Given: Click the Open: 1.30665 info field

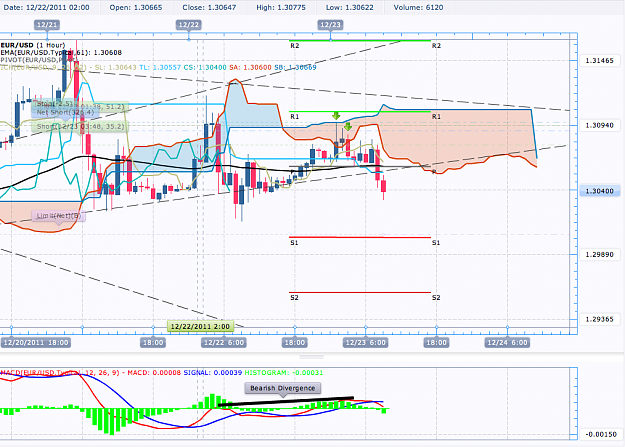Looking at the screenshot, I should pos(136,7).
